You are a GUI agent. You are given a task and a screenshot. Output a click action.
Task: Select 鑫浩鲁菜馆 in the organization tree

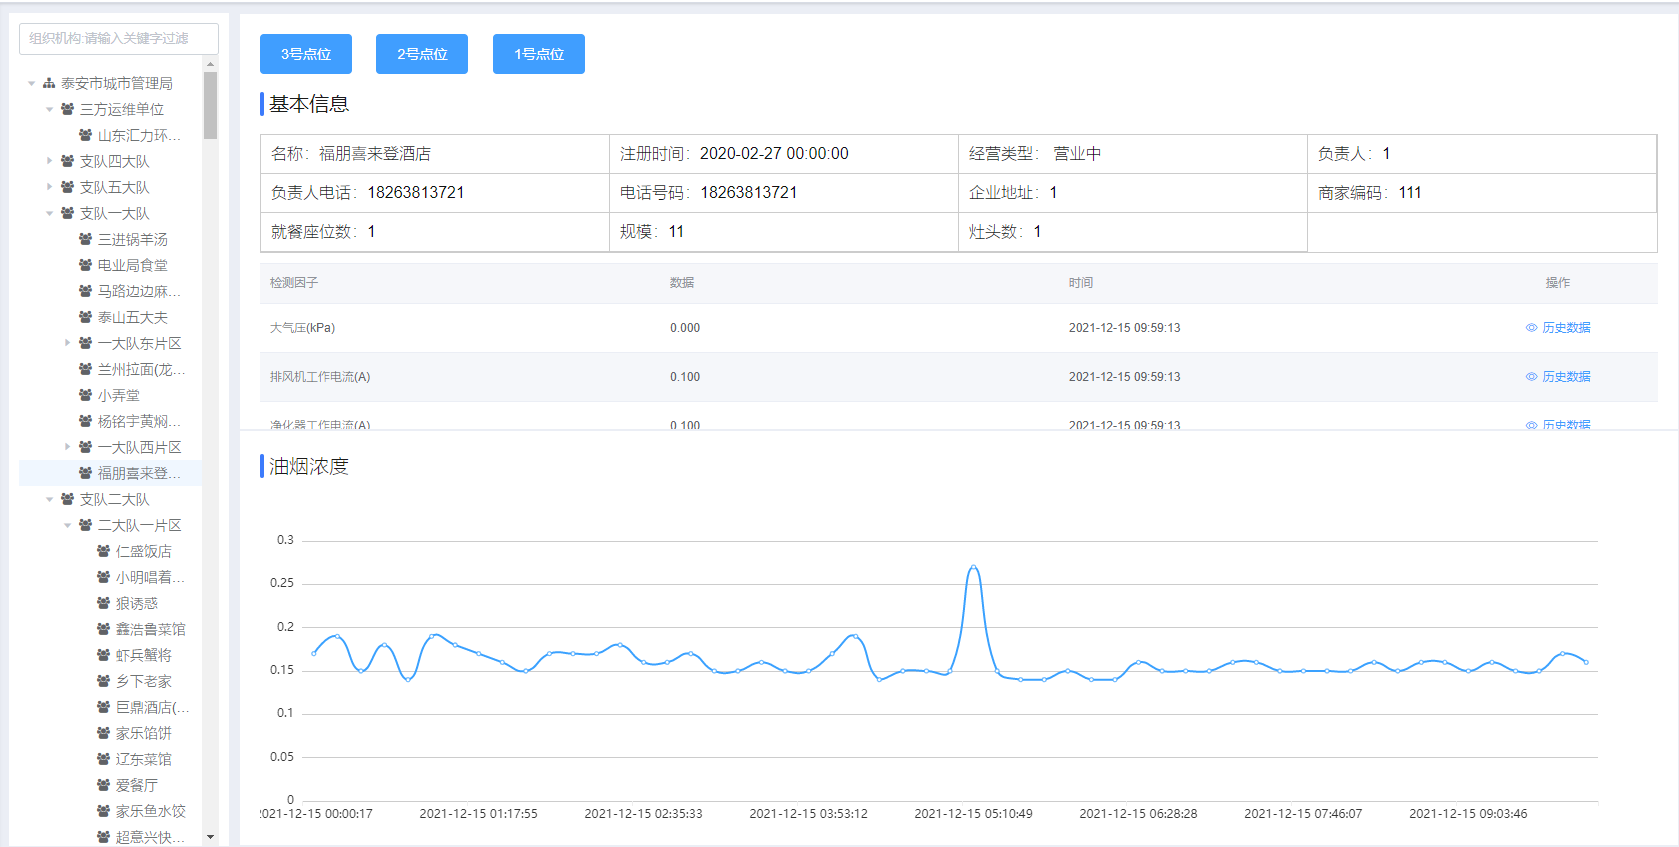click(150, 629)
